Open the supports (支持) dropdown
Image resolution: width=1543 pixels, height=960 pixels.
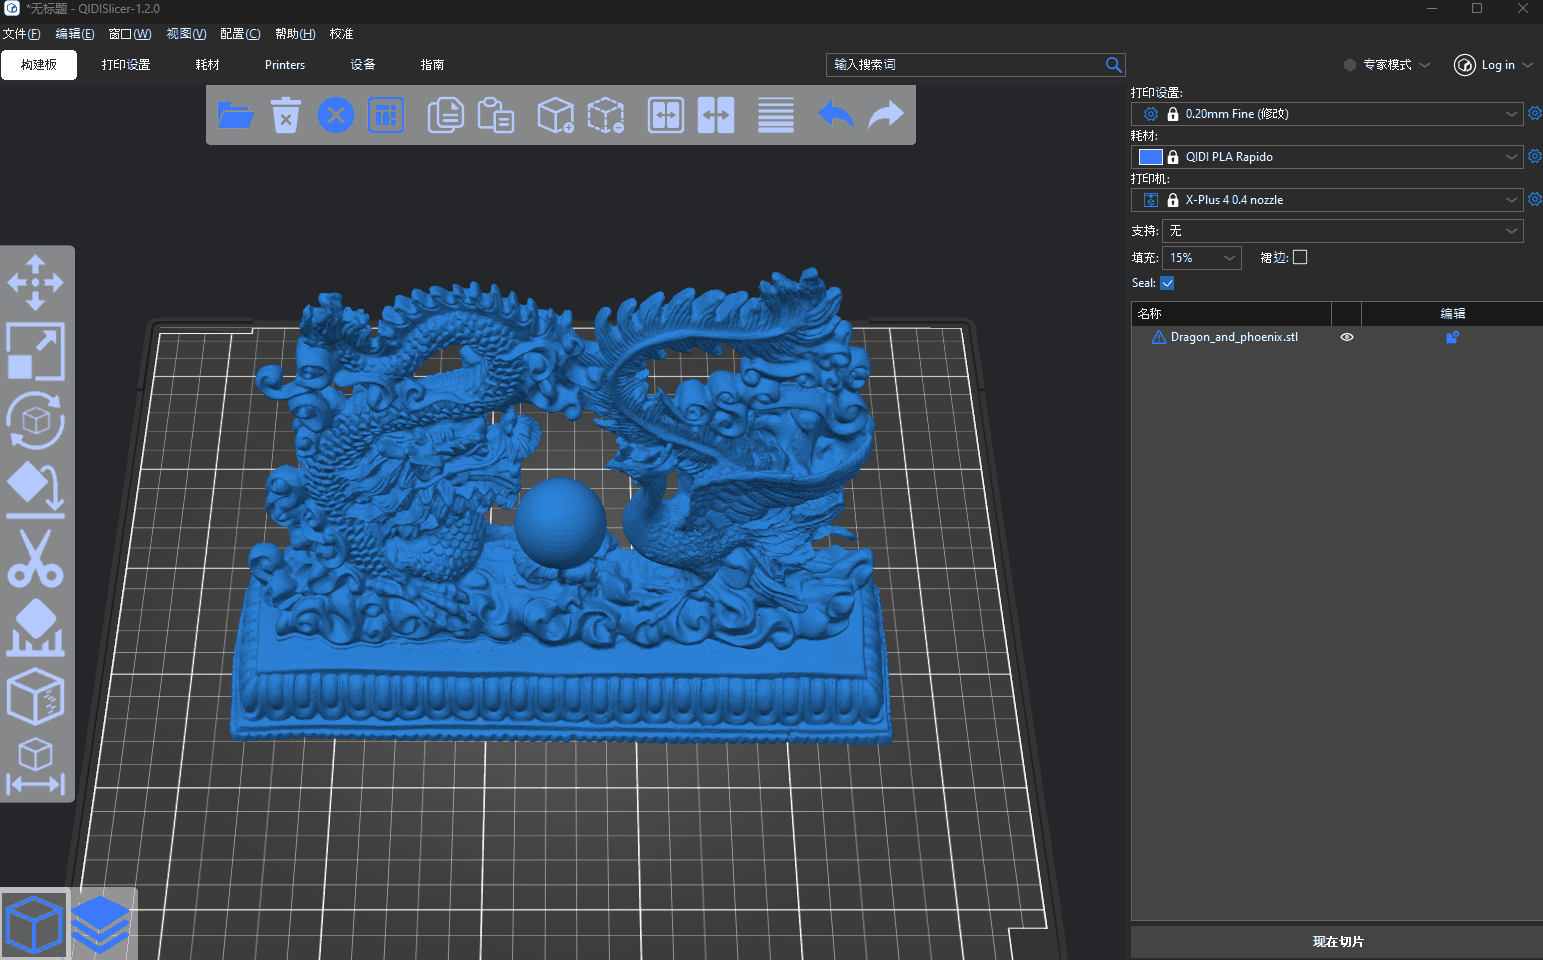pos(1343,231)
